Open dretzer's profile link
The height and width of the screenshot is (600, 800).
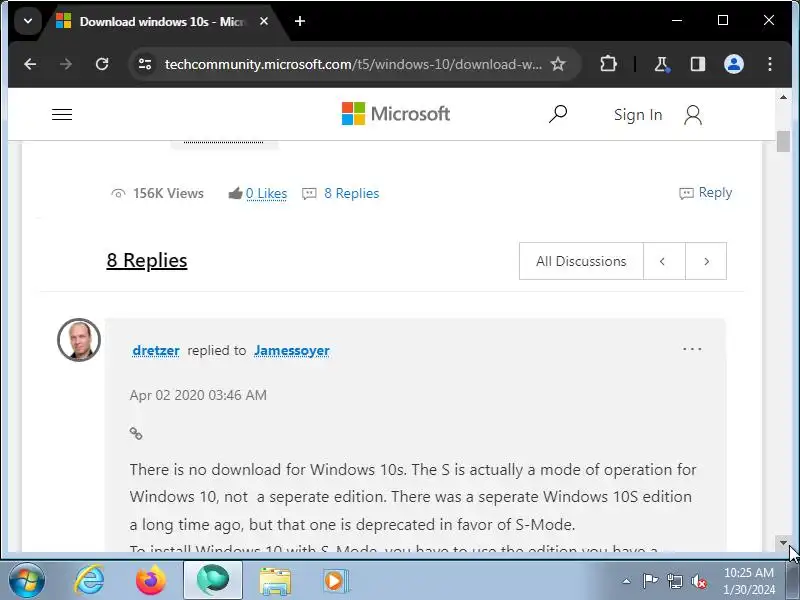point(156,351)
